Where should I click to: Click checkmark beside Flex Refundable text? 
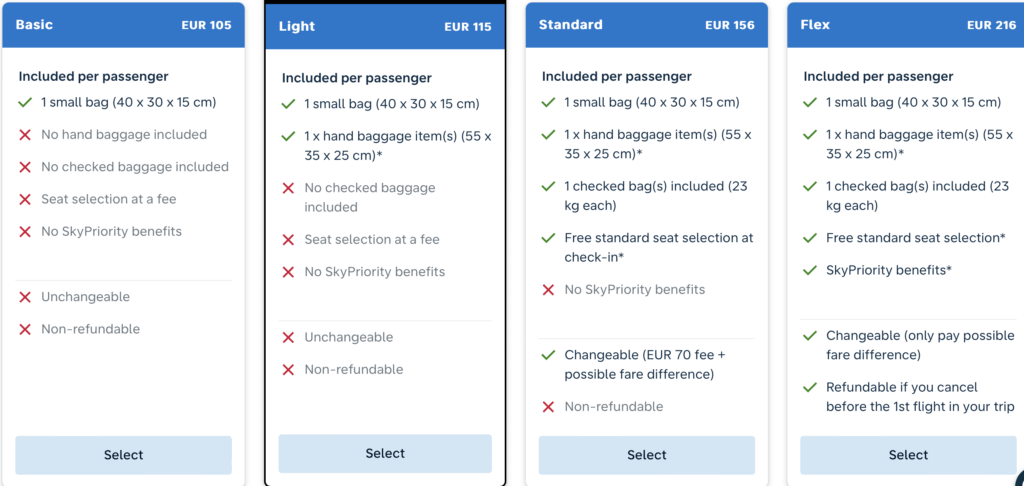point(810,387)
